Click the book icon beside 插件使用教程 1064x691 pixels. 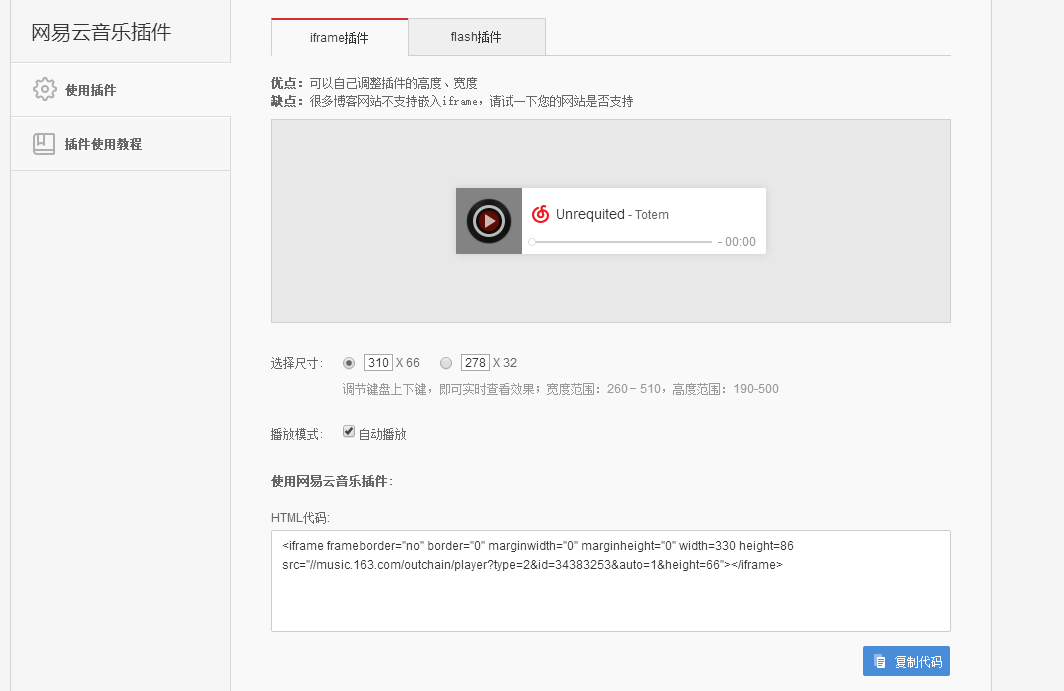coord(44,144)
